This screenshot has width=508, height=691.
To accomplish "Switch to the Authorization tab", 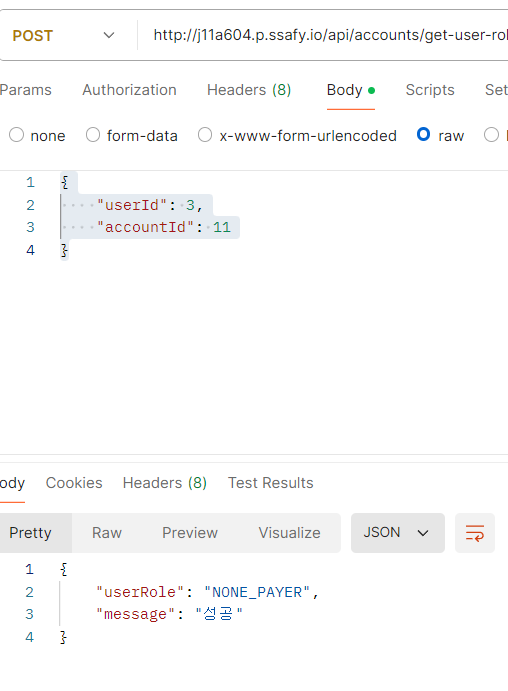I will [x=129, y=90].
